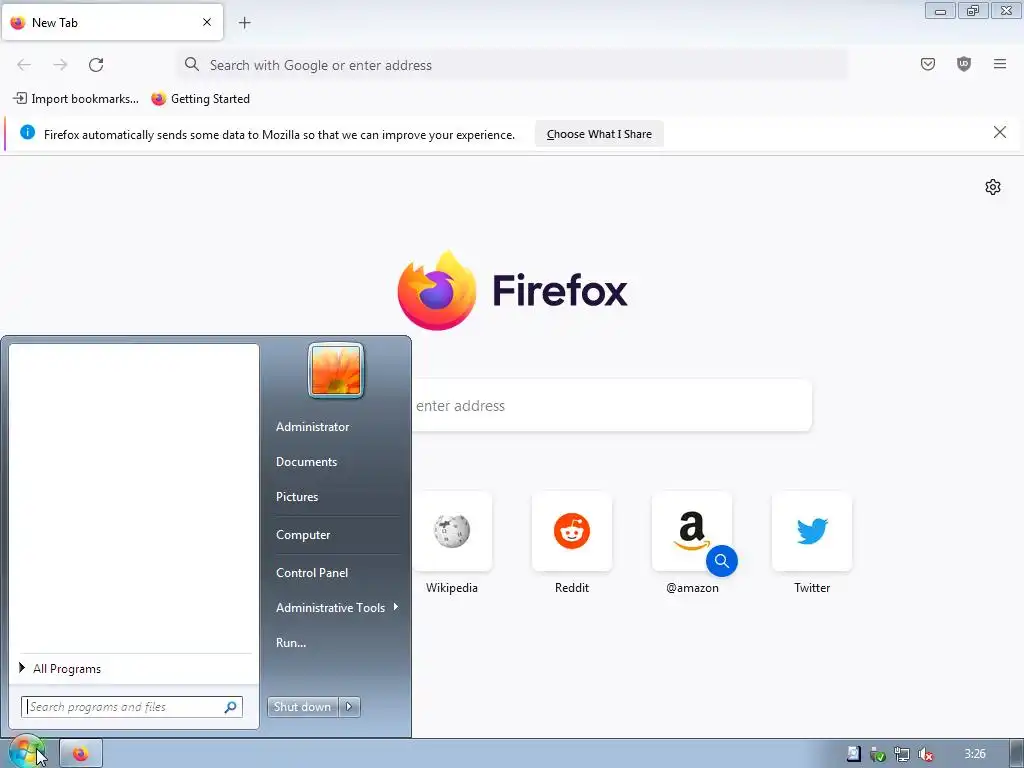Select the New Tab browser tab
This screenshot has height=768, width=1024.
click(x=112, y=22)
